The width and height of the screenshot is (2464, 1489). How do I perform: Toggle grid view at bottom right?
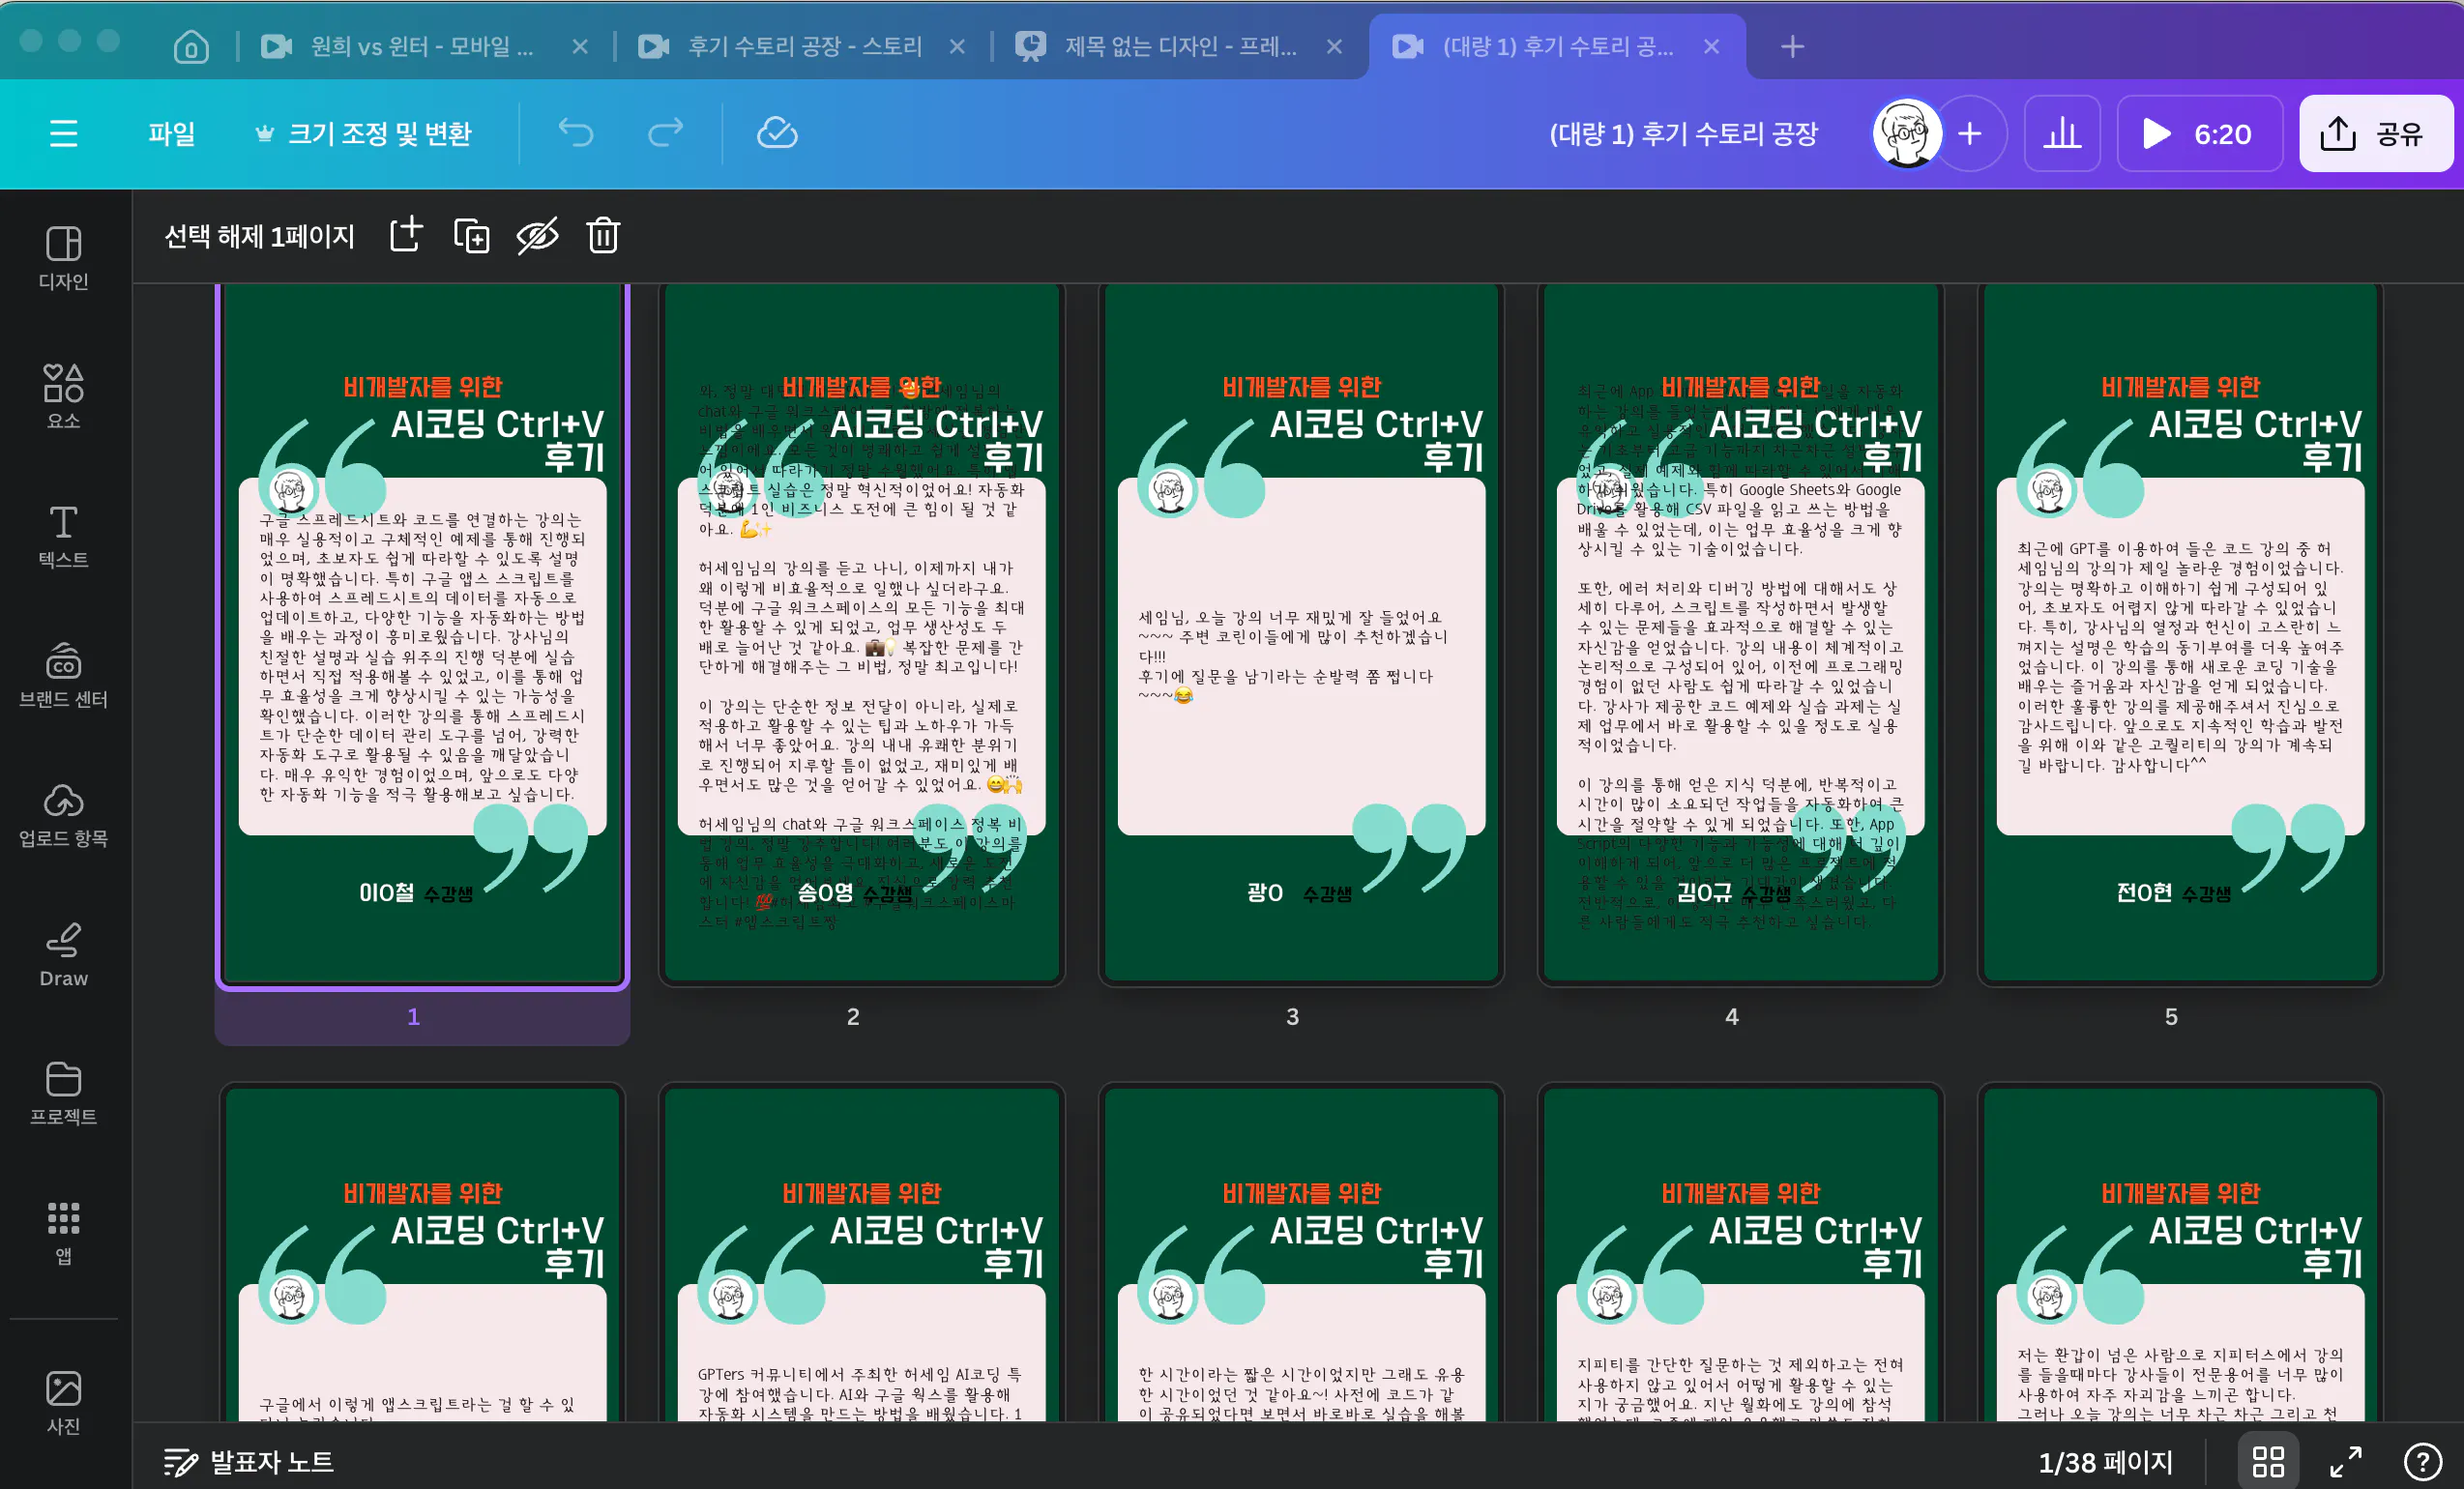2267,1462
